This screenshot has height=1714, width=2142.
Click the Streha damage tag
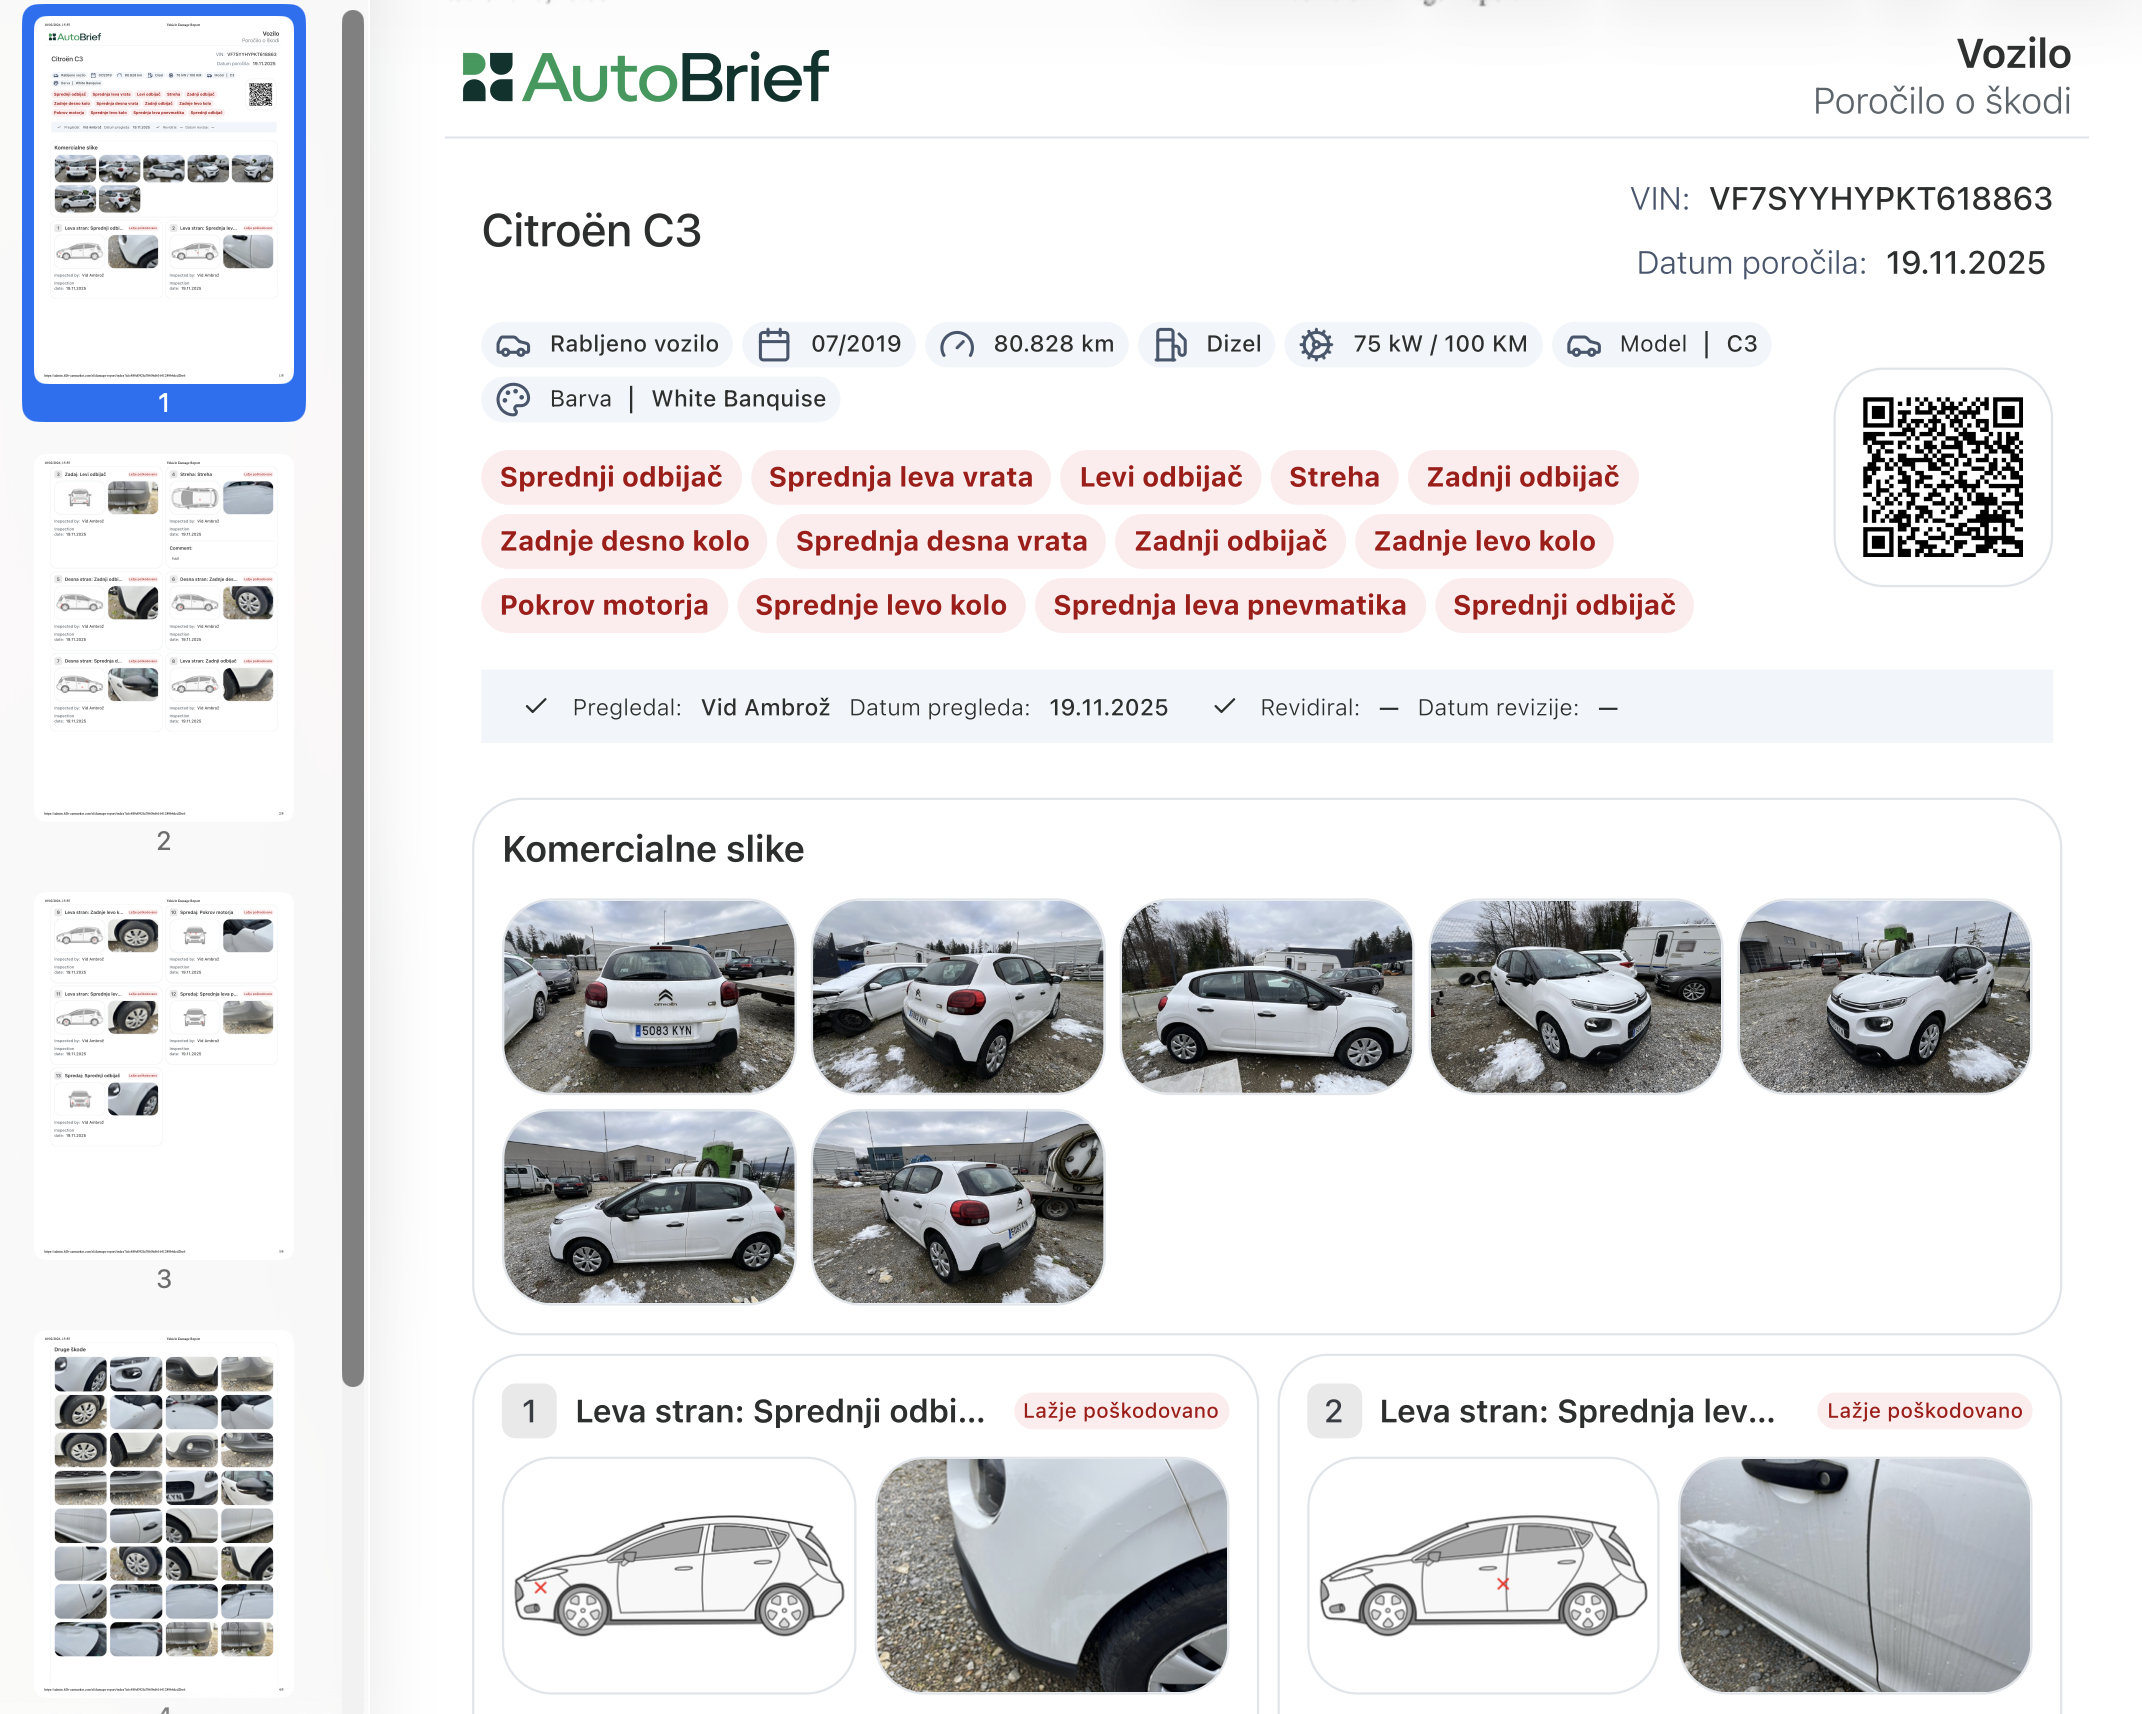pos(1333,477)
